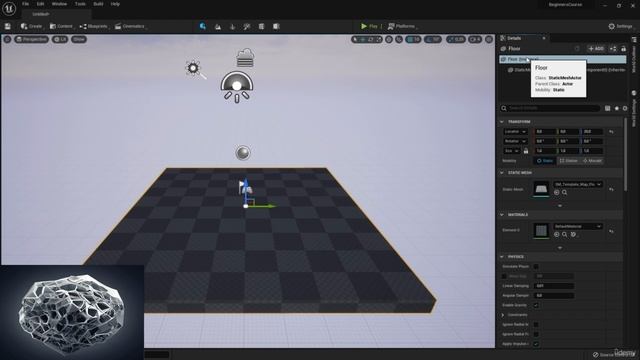
Task: Show favorites star icon in Details
Action: (617, 108)
